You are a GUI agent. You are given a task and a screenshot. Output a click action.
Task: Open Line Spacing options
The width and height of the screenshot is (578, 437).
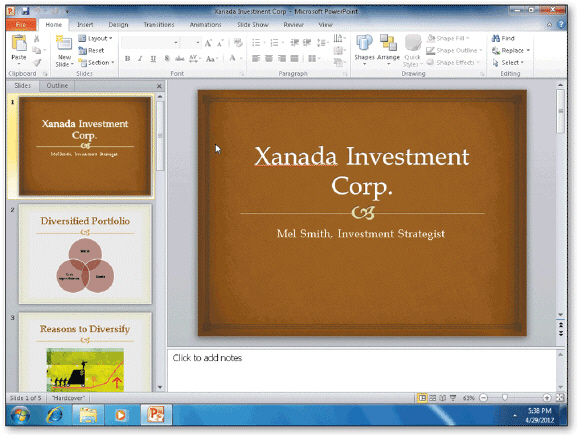[x=322, y=43]
